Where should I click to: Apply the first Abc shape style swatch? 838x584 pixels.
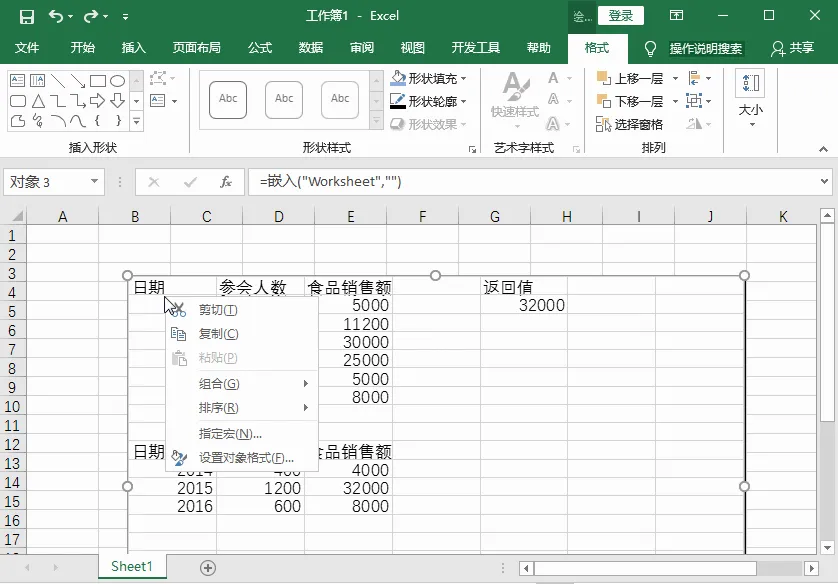(x=228, y=99)
